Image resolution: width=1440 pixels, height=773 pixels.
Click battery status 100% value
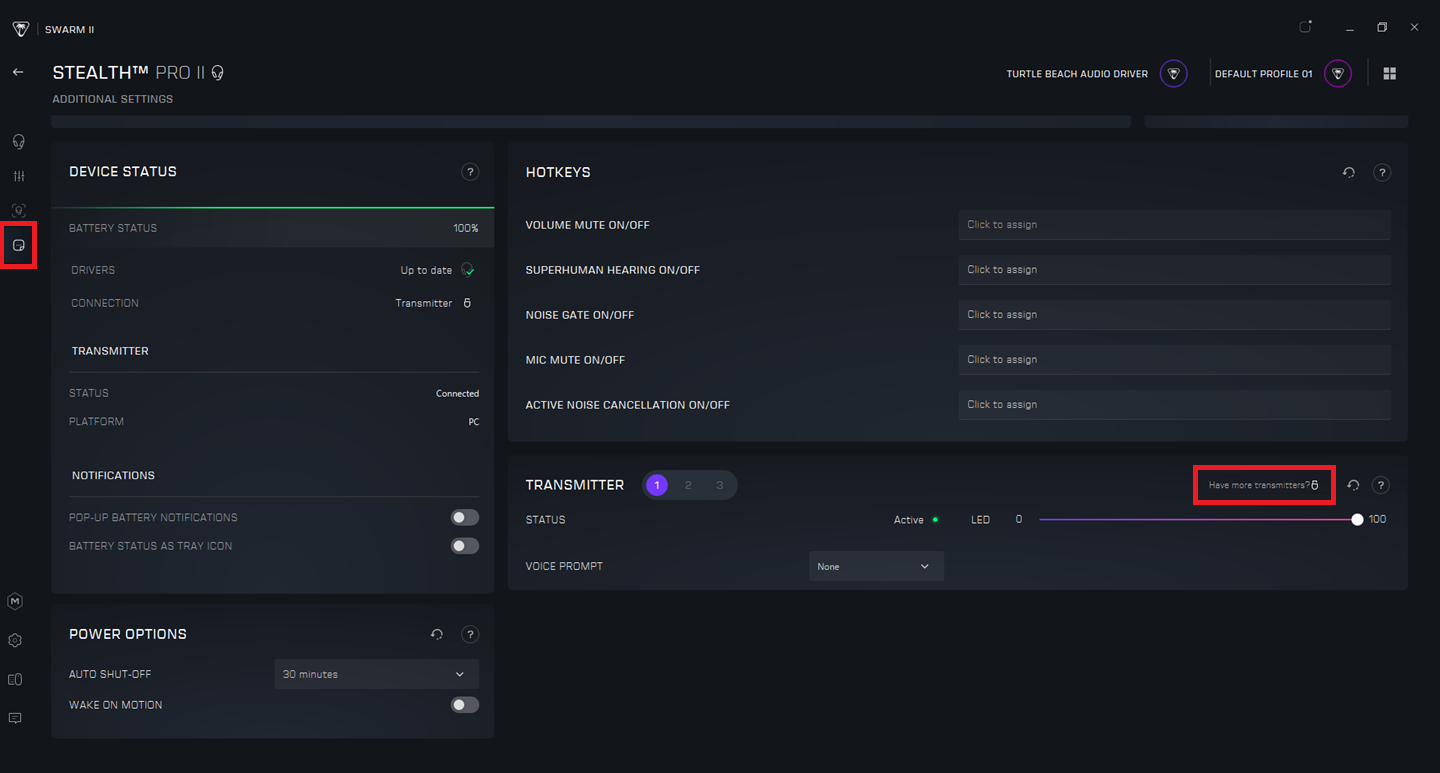point(466,228)
